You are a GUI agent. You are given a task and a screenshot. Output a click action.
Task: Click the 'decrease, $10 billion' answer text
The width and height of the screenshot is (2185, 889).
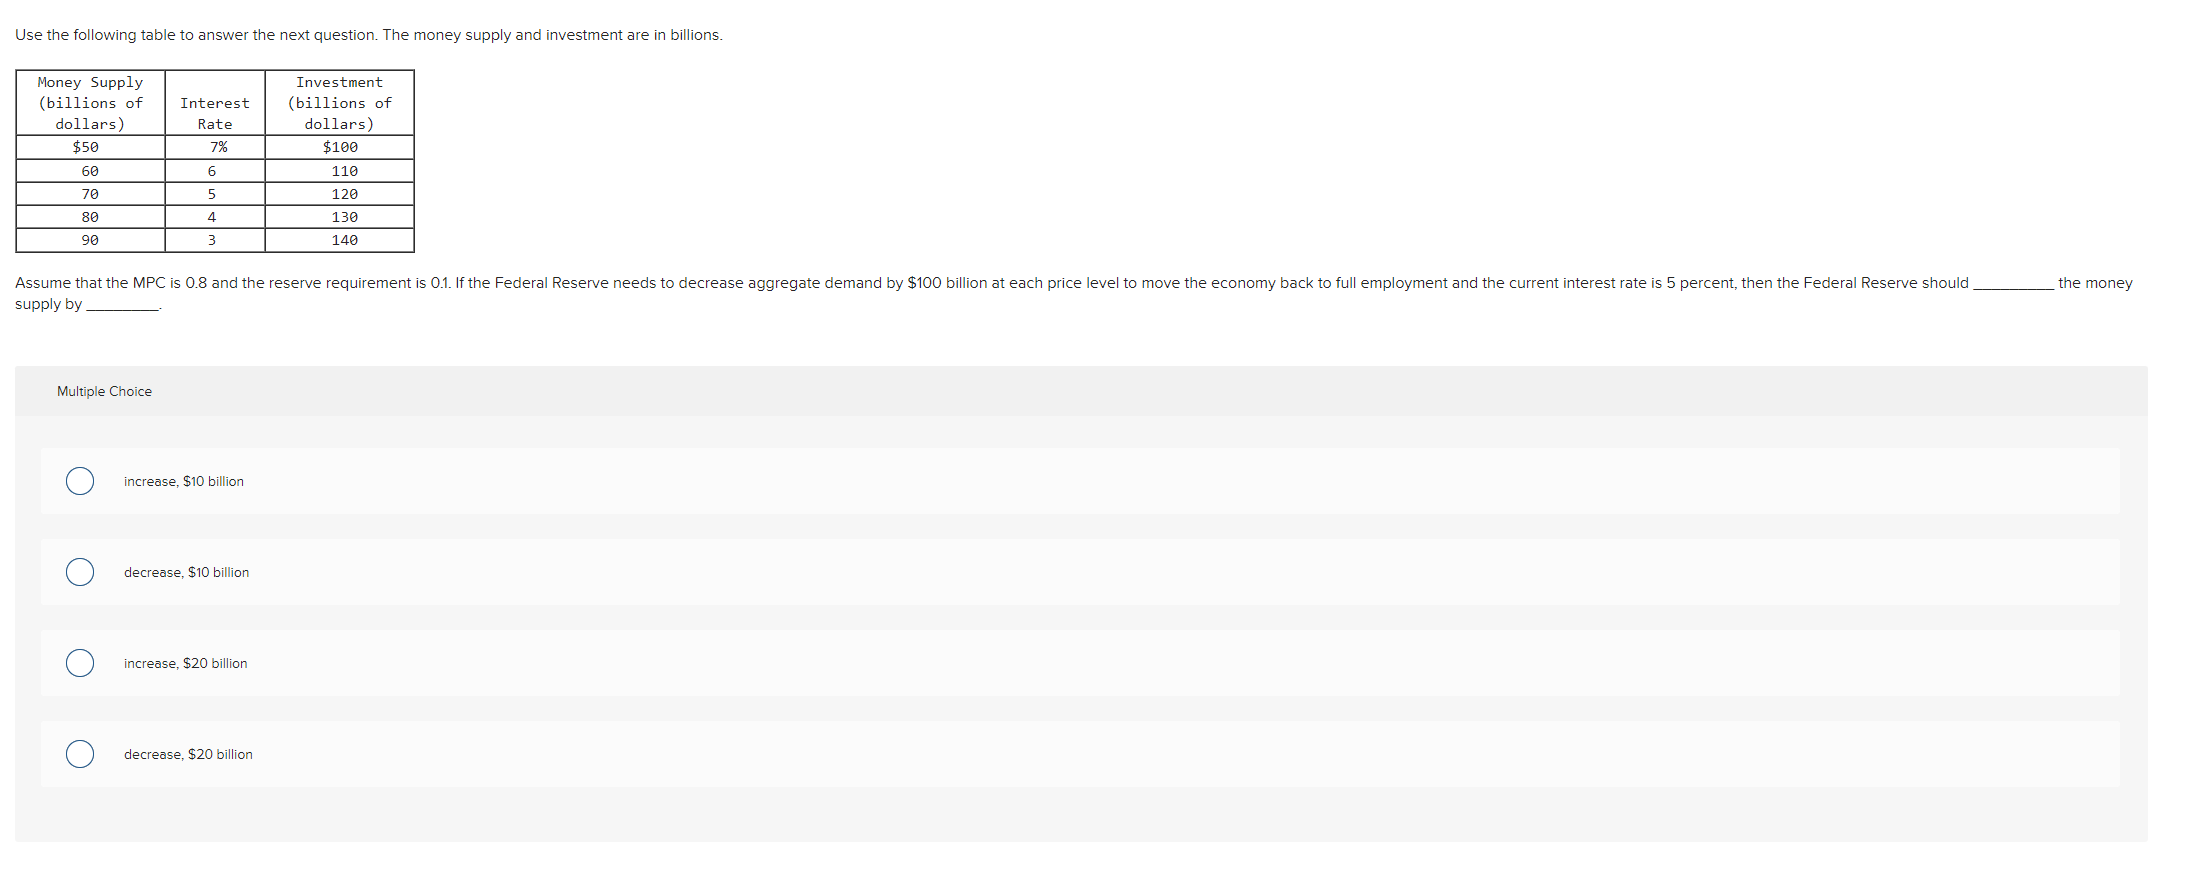point(186,572)
